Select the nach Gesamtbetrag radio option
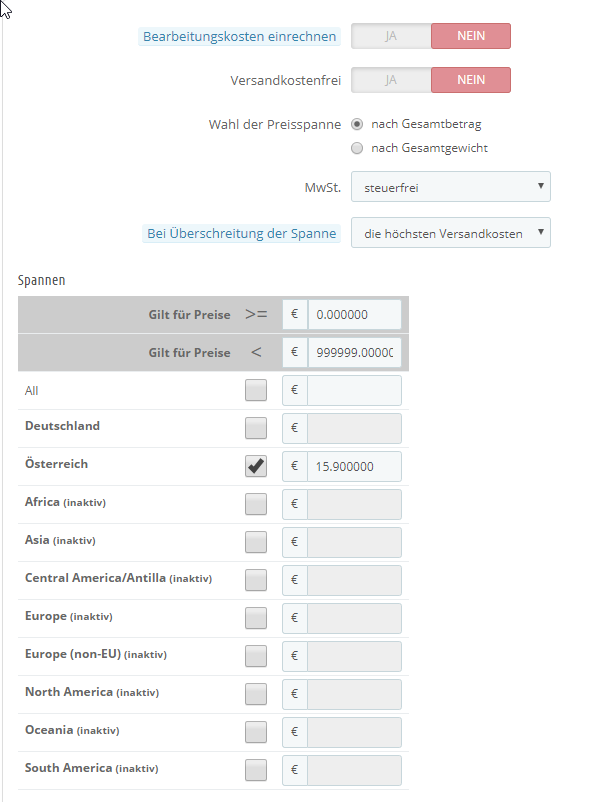614x802 pixels. [x=357, y=125]
